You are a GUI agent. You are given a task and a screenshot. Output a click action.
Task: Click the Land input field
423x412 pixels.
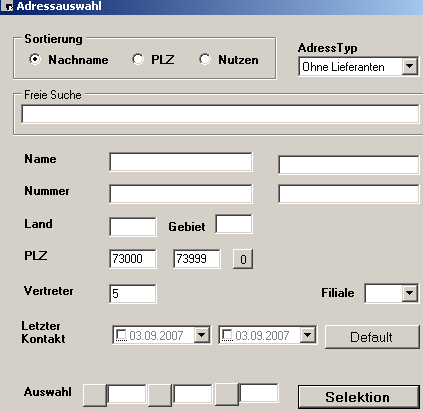tap(133, 227)
